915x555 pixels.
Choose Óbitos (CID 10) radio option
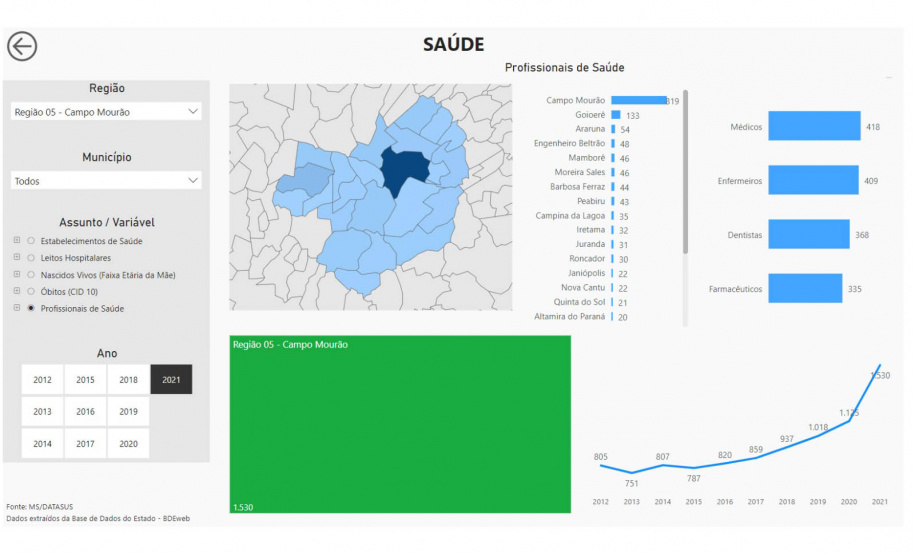[31, 291]
